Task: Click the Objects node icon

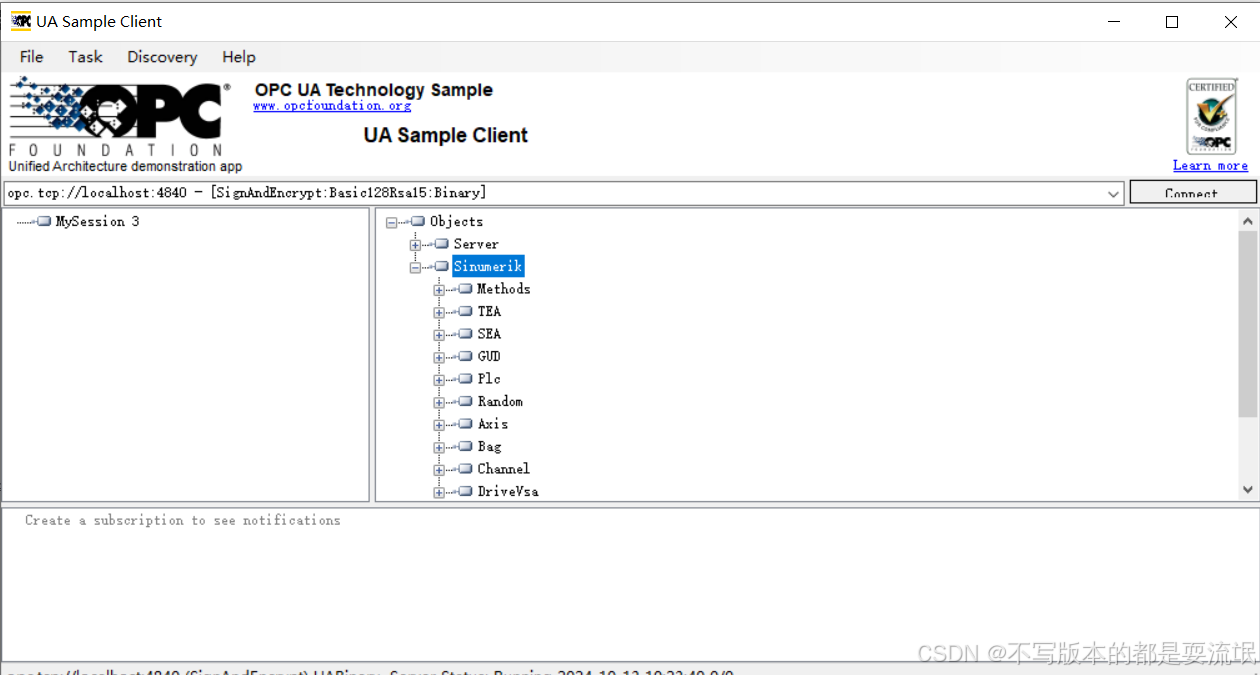Action: pyautogui.click(x=418, y=221)
